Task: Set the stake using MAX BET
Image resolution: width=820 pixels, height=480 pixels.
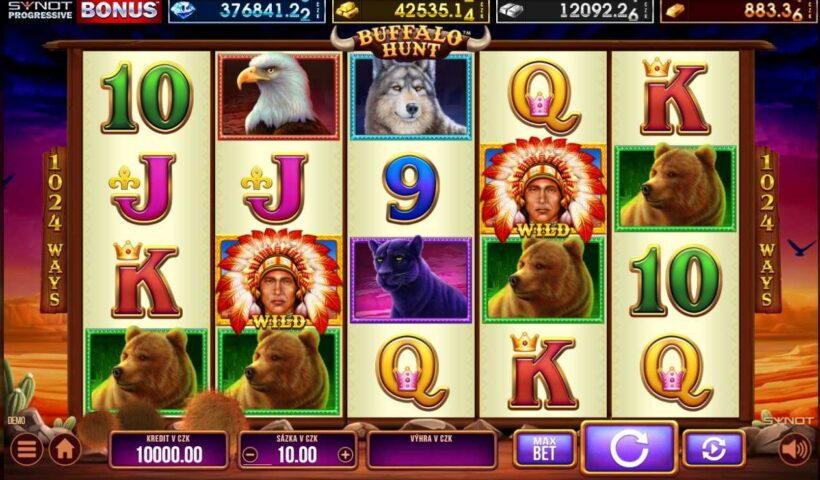Action: pos(544,449)
